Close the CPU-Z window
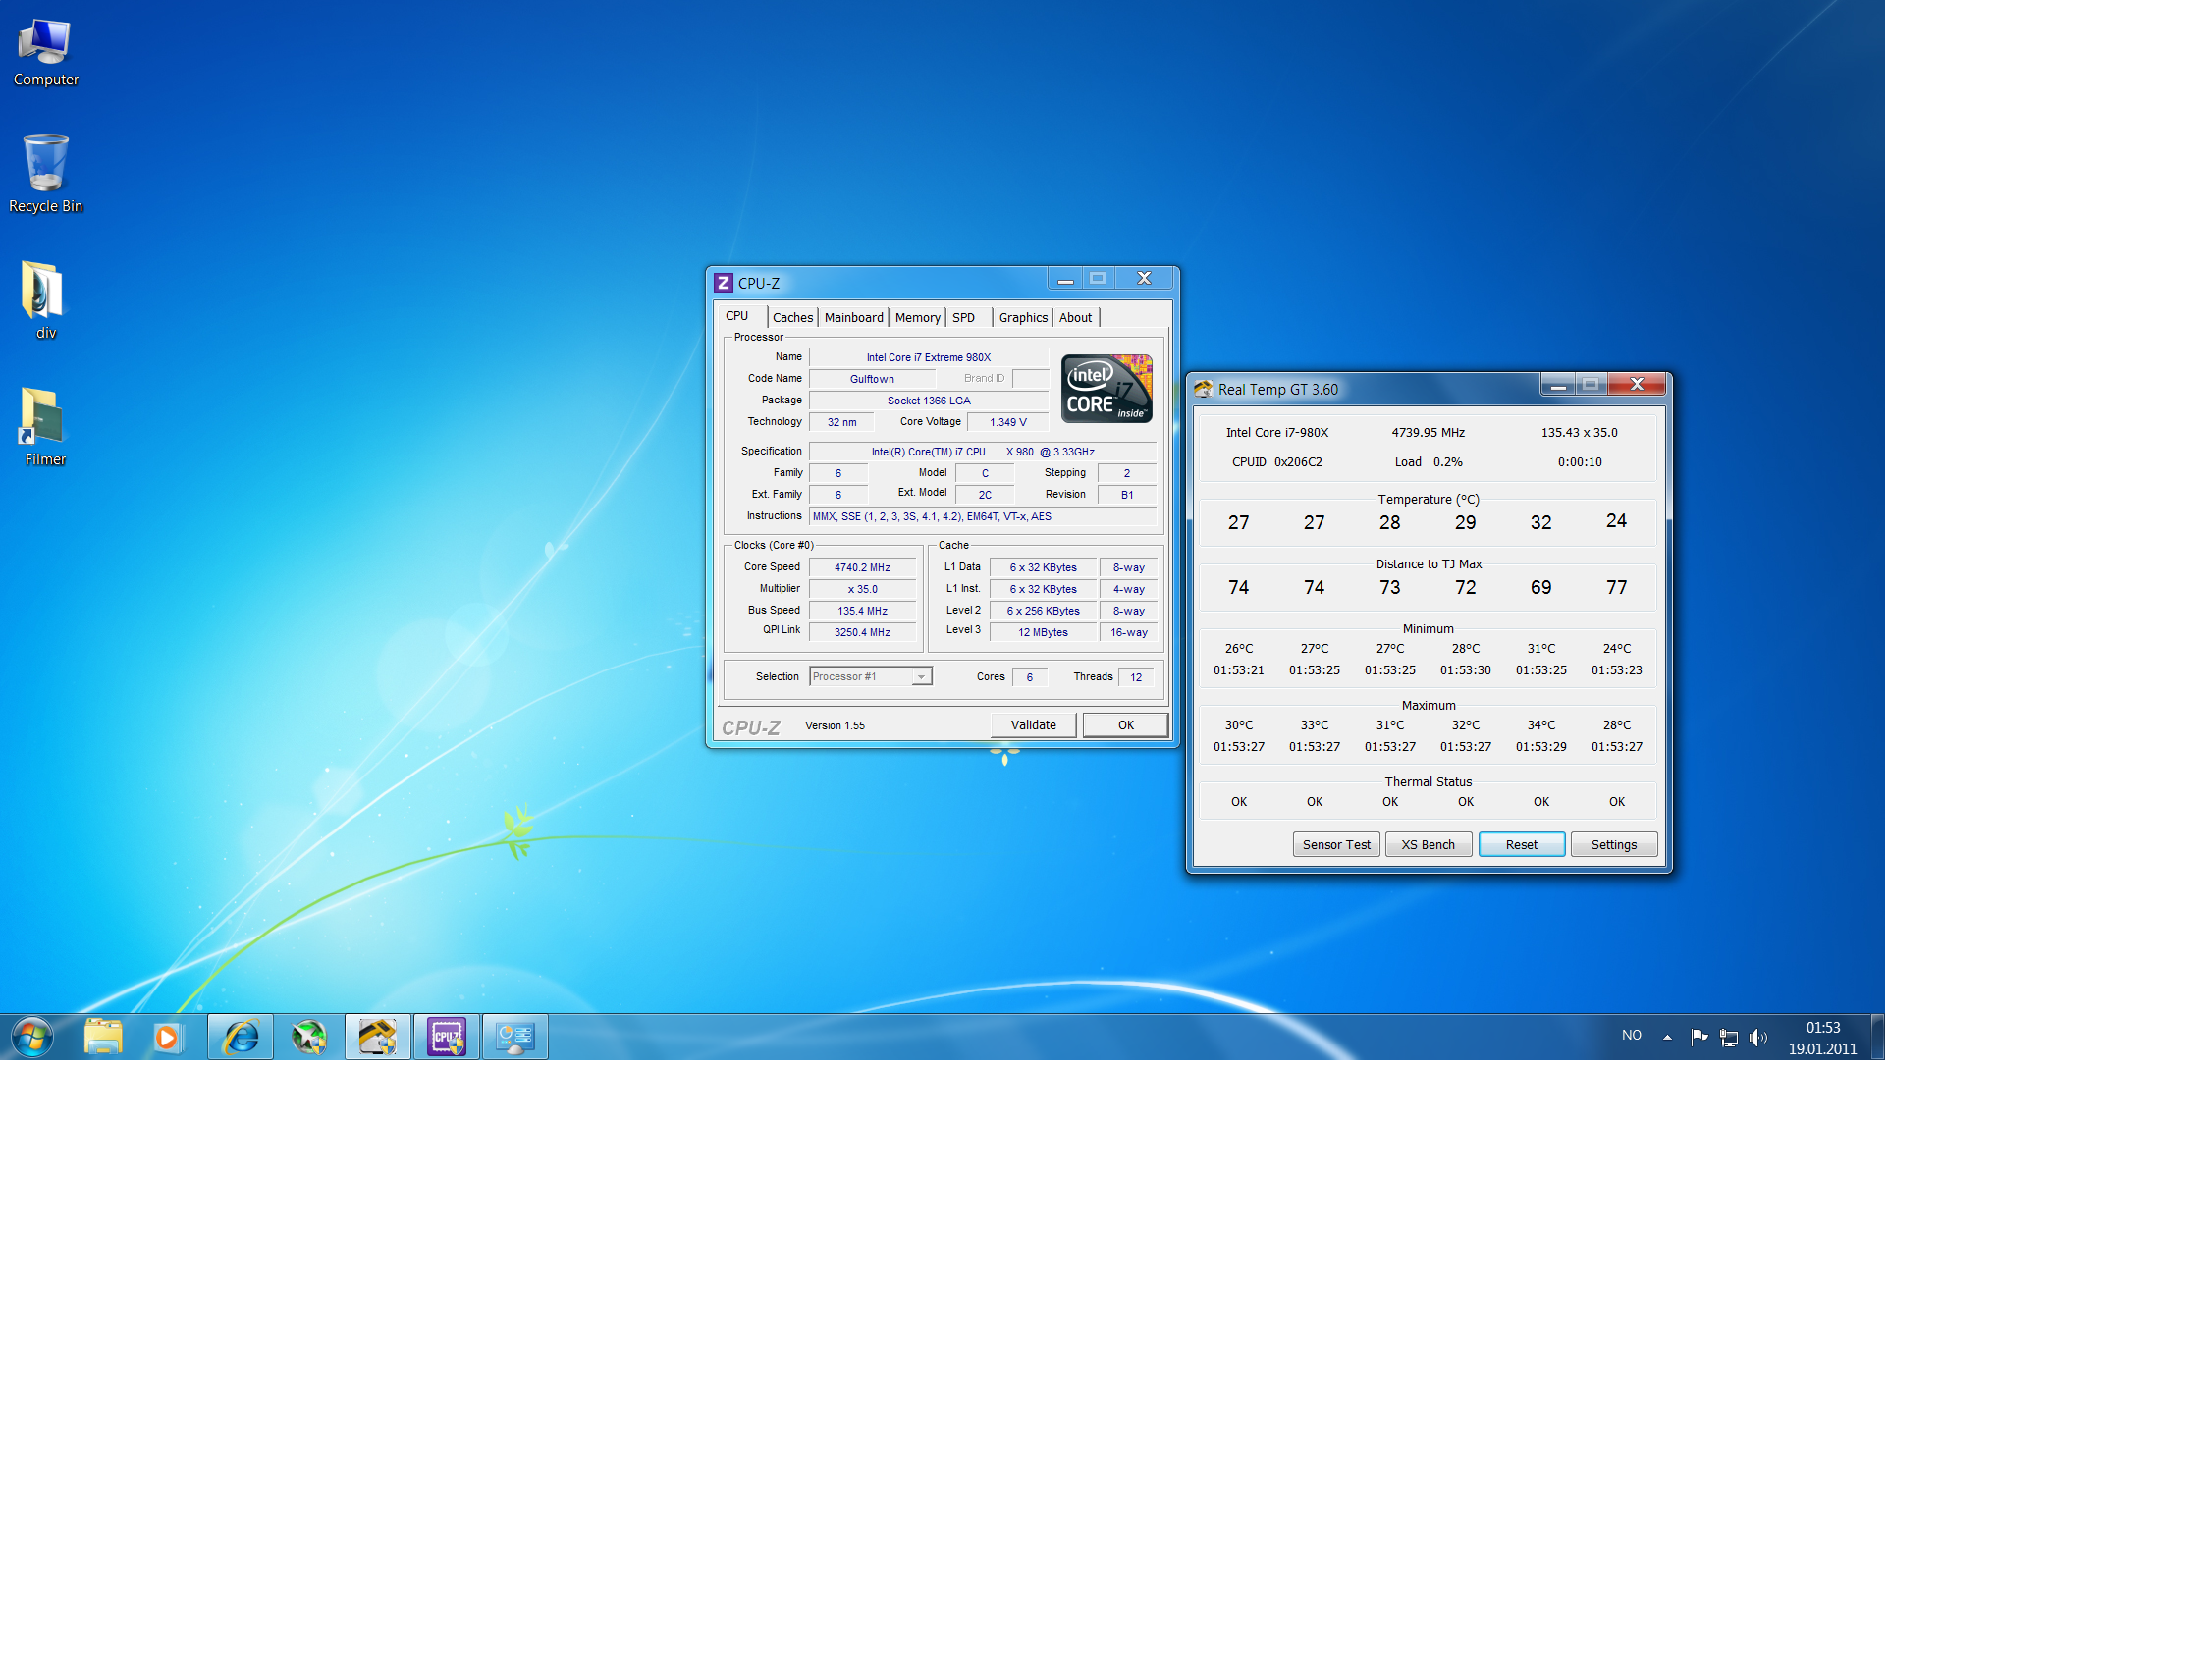 click(1144, 279)
